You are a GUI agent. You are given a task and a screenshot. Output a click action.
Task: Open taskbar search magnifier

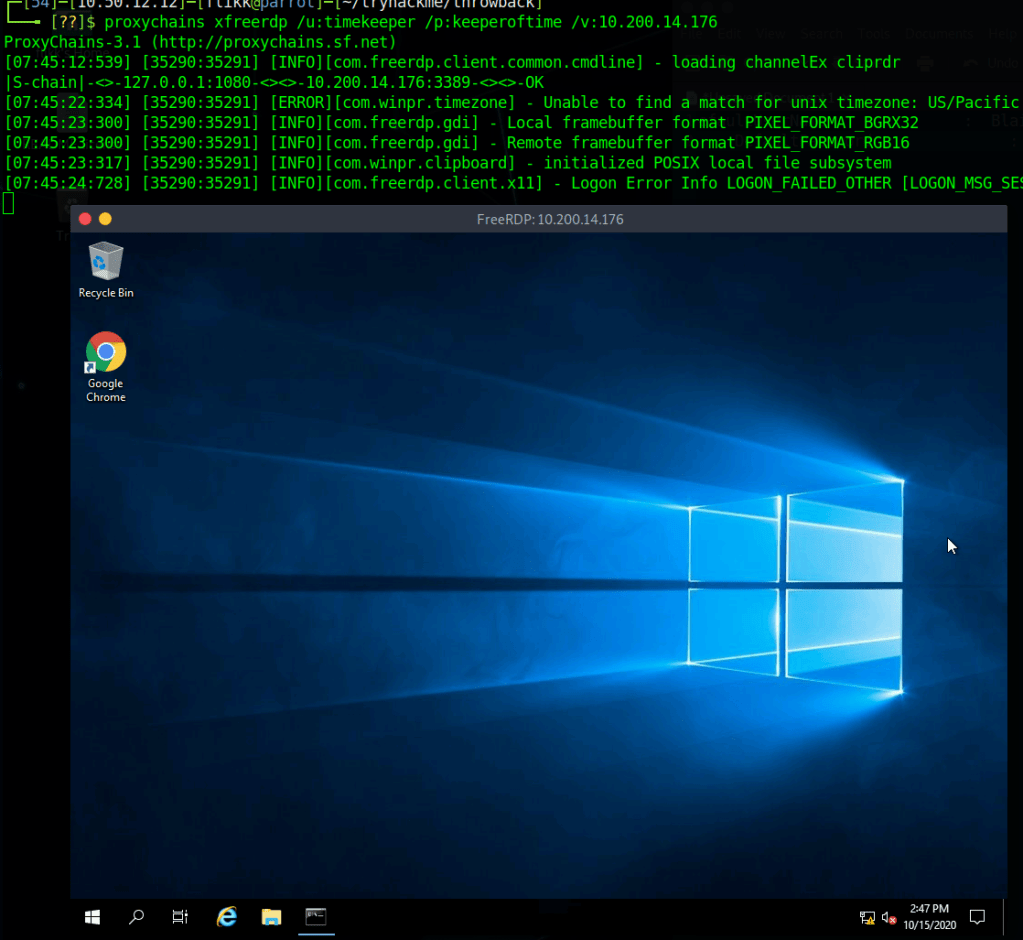point(137,916)
